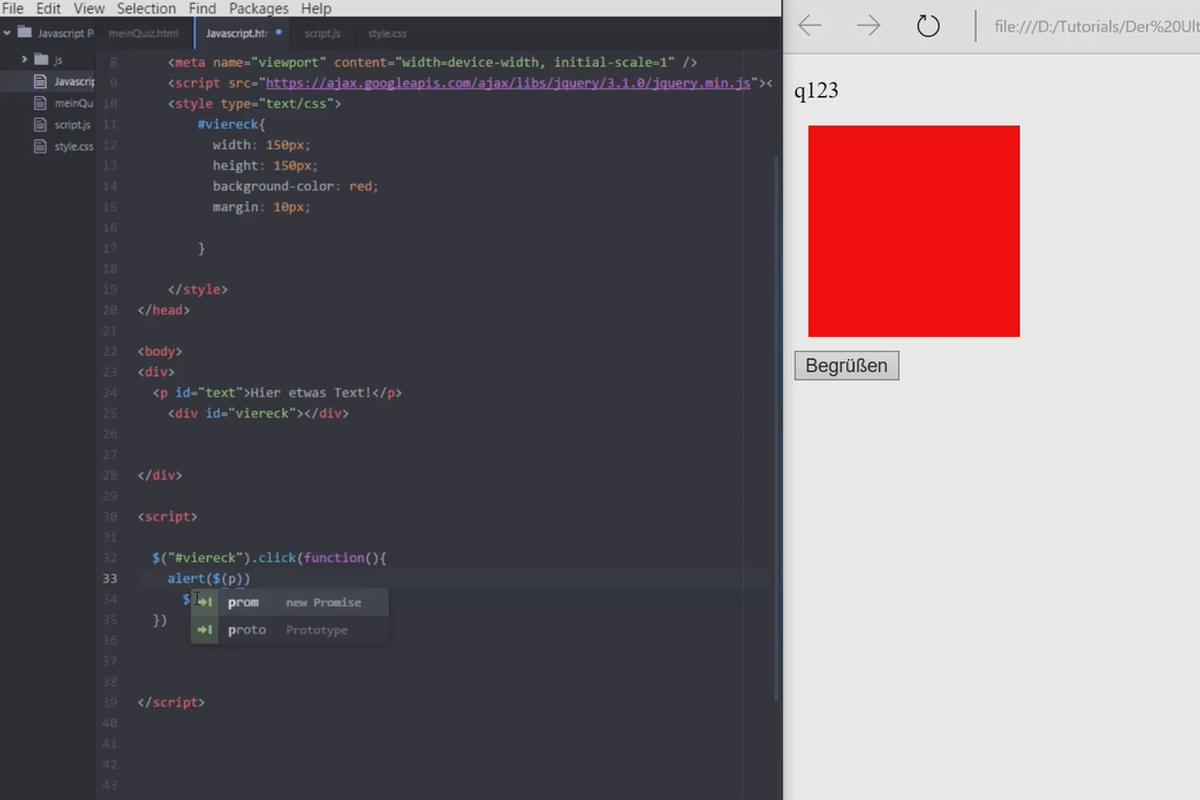Image resolution: width=1200 pixels, height=800 pixels.
Task: Click the browser address bar URL
Action: [1095, 27]
